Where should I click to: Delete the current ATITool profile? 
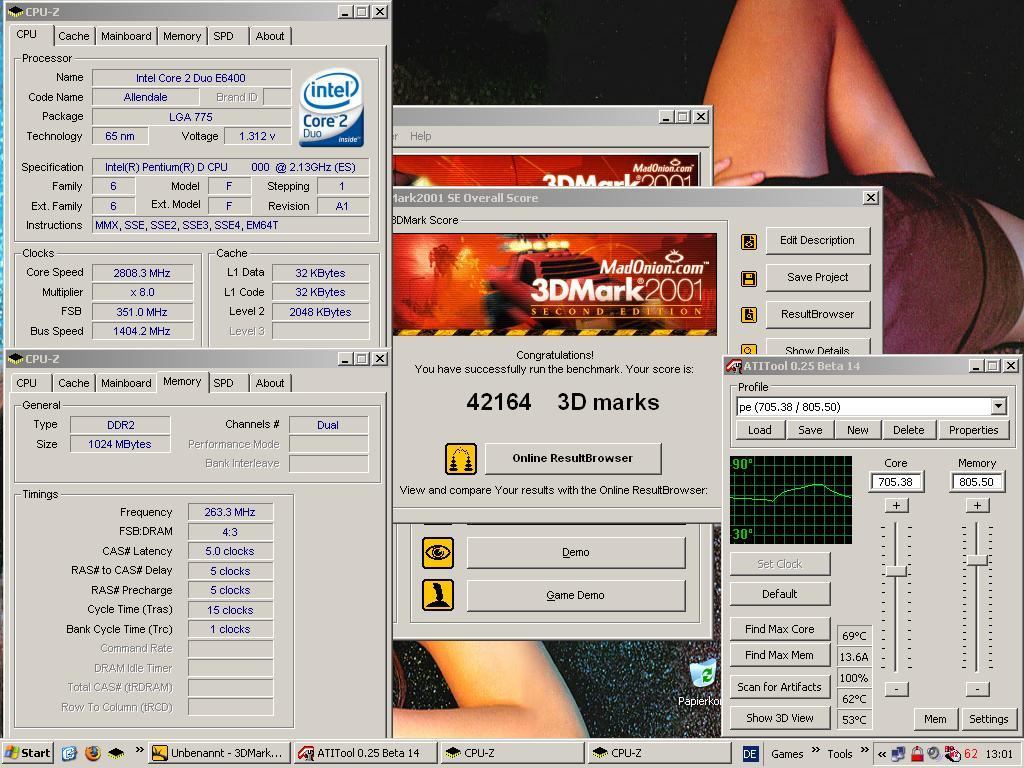point(908,430)
